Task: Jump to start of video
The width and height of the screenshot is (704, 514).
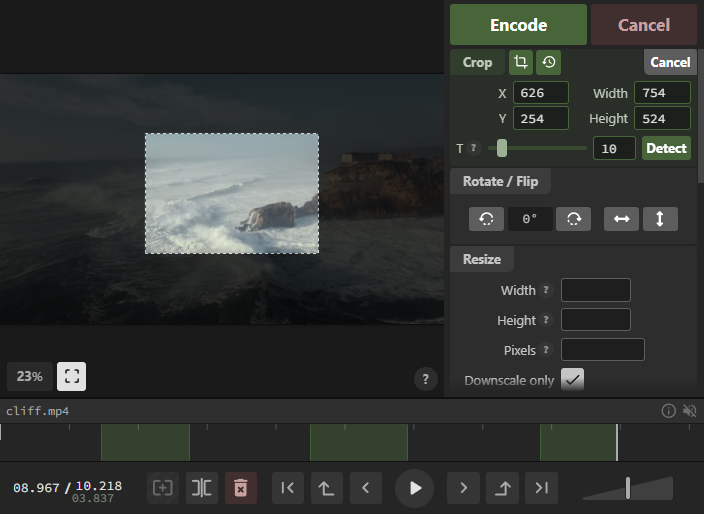Action: [x=288, y=488]
